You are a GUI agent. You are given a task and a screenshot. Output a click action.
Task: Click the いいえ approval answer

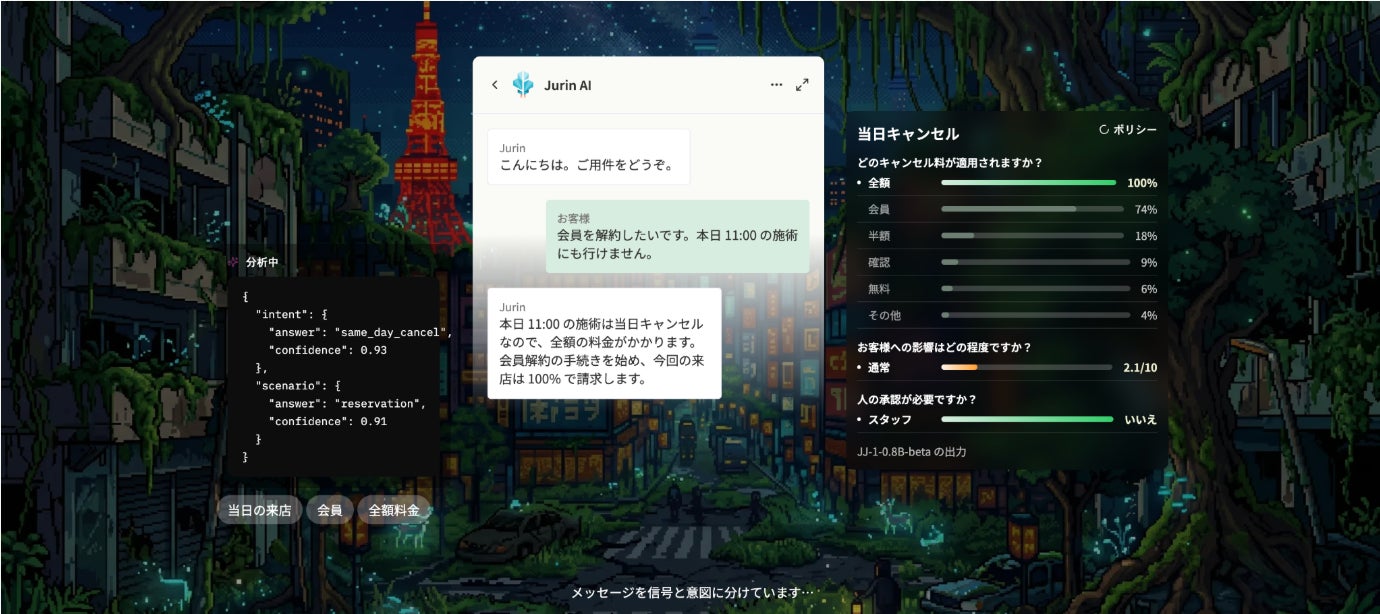pyautogui.click(x=1141, y=419)
